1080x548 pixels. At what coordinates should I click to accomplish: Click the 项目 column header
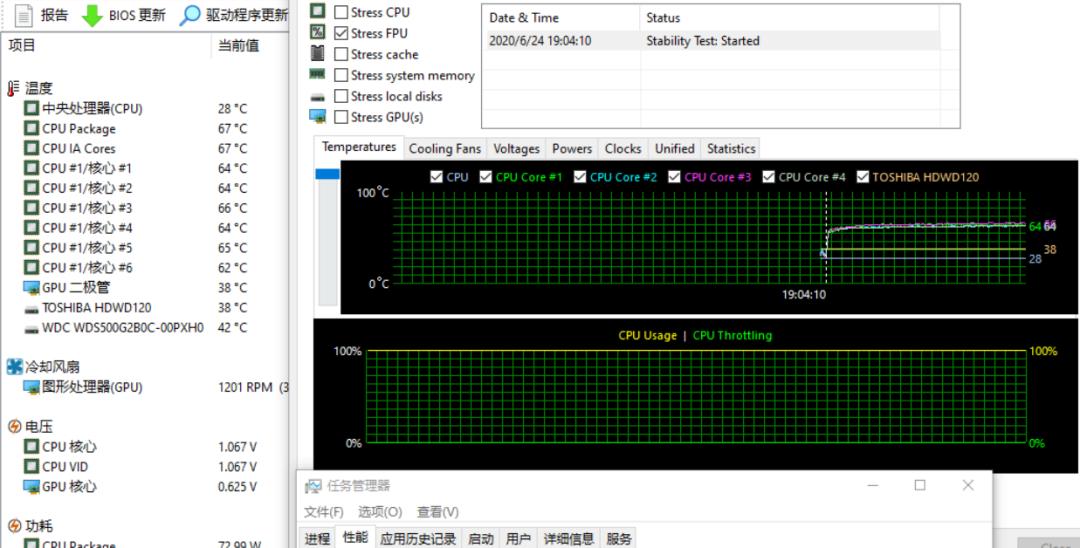(107, 46)
